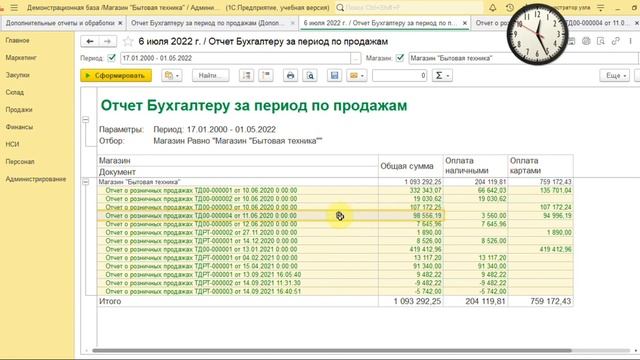Open document ТД00-000005 от 12.06.2020
The width and height of the screenshot is (640, 360).
tap(201, 224)
